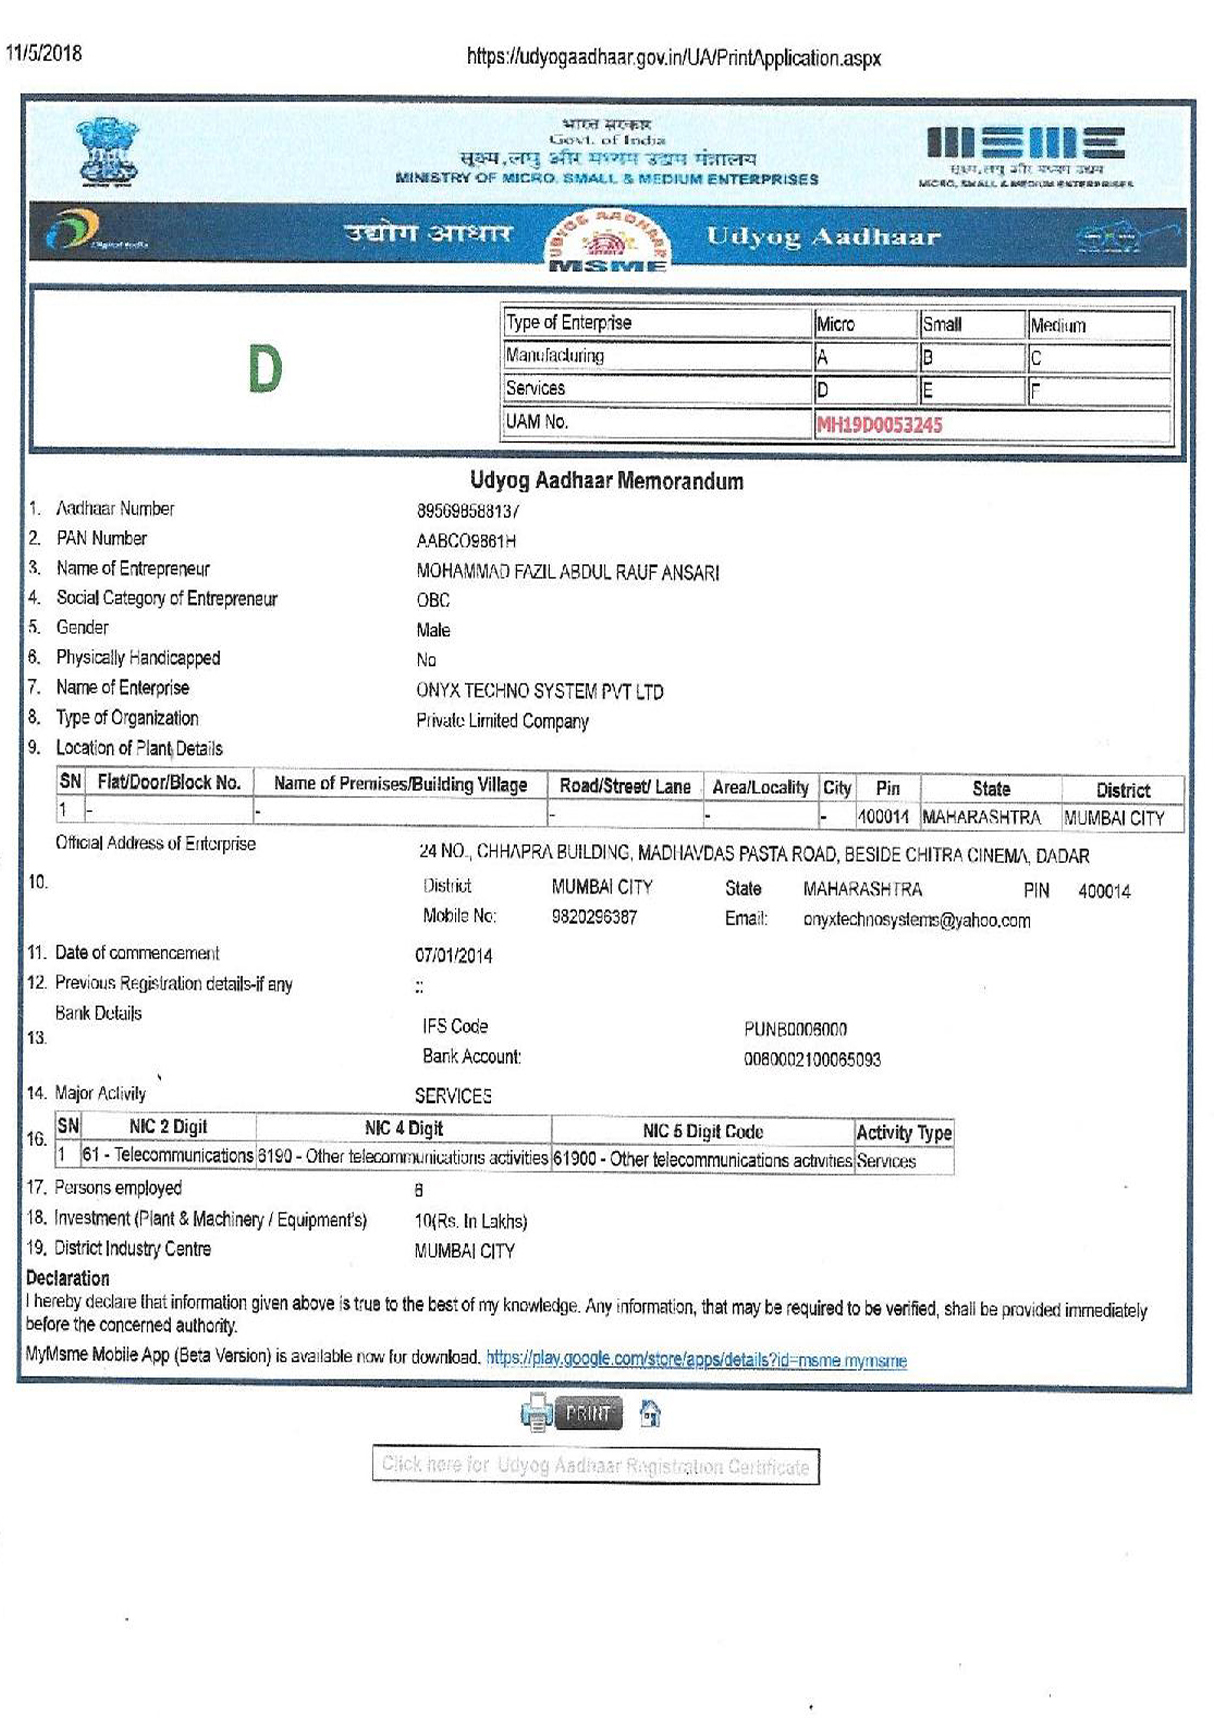Click the printer icon beside PRINT
This screenshot has width=1215, height=1718.
point(536,1412)
